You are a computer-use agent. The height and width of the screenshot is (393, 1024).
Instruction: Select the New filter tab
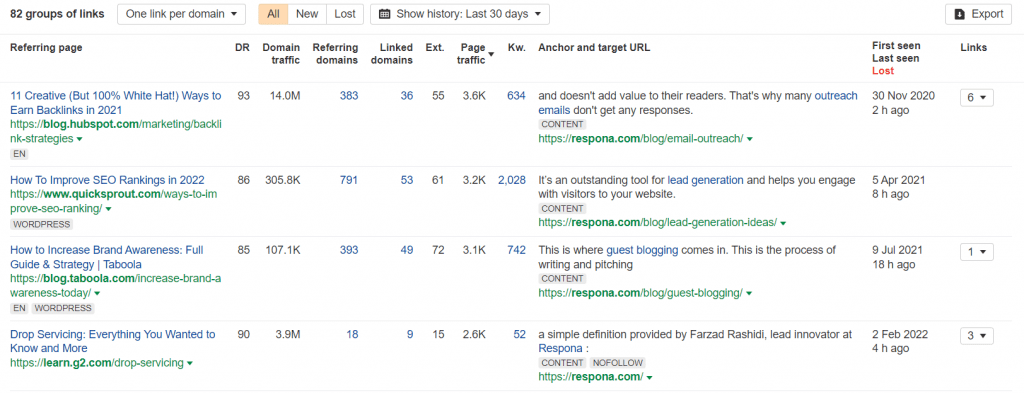307,14
